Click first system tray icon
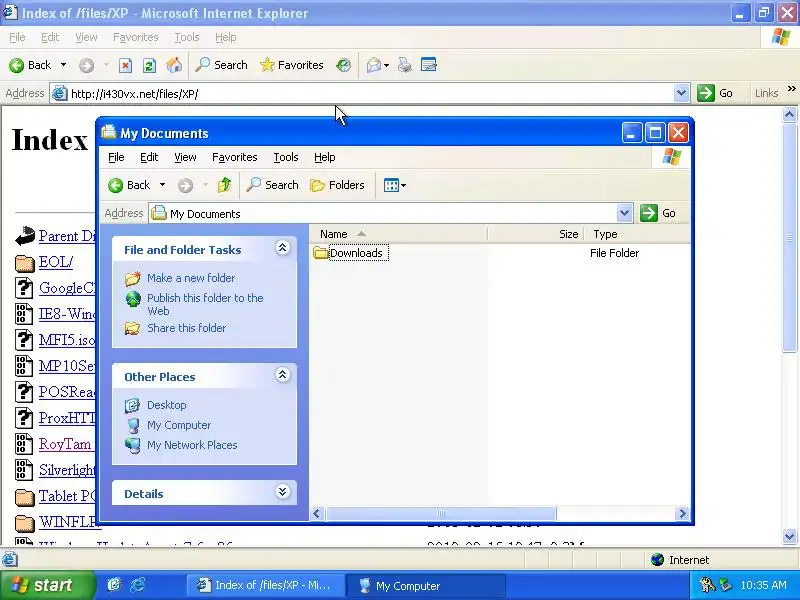 click(x=707, y=585)
